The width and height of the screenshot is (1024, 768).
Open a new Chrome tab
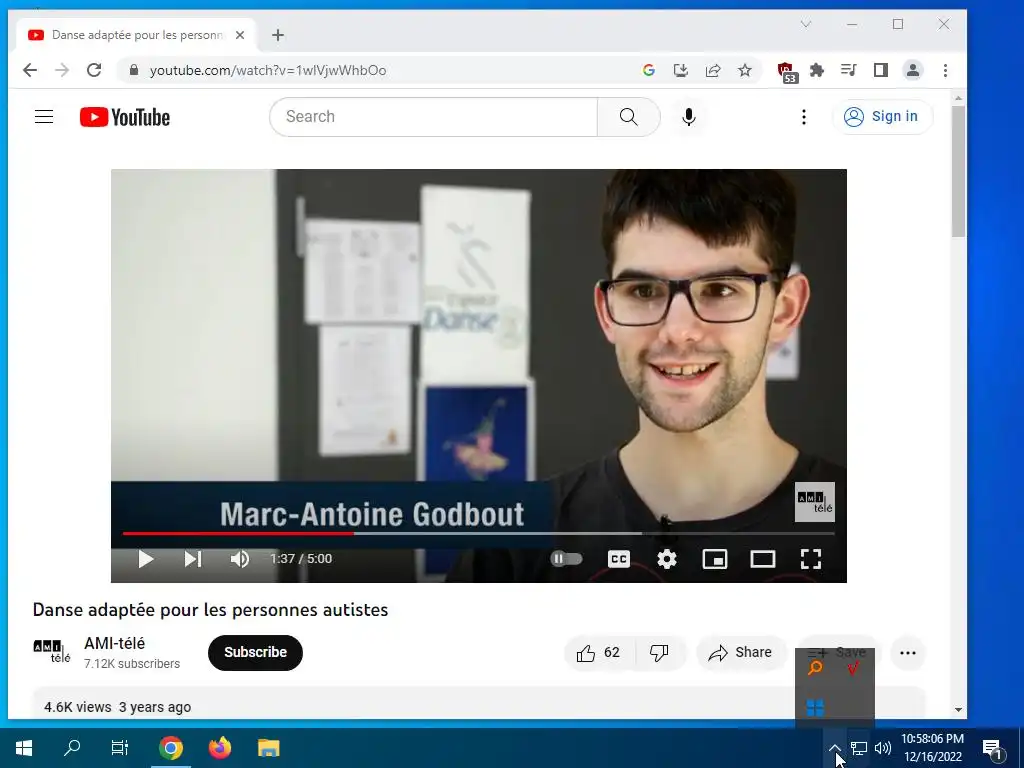278,35
